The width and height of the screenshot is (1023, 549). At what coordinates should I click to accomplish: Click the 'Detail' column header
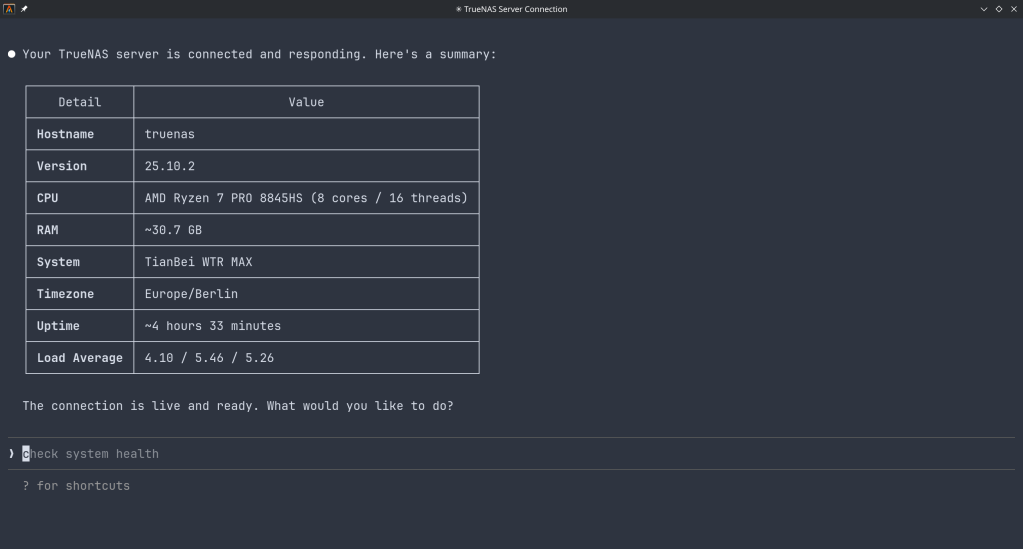(x=80, y=102)
